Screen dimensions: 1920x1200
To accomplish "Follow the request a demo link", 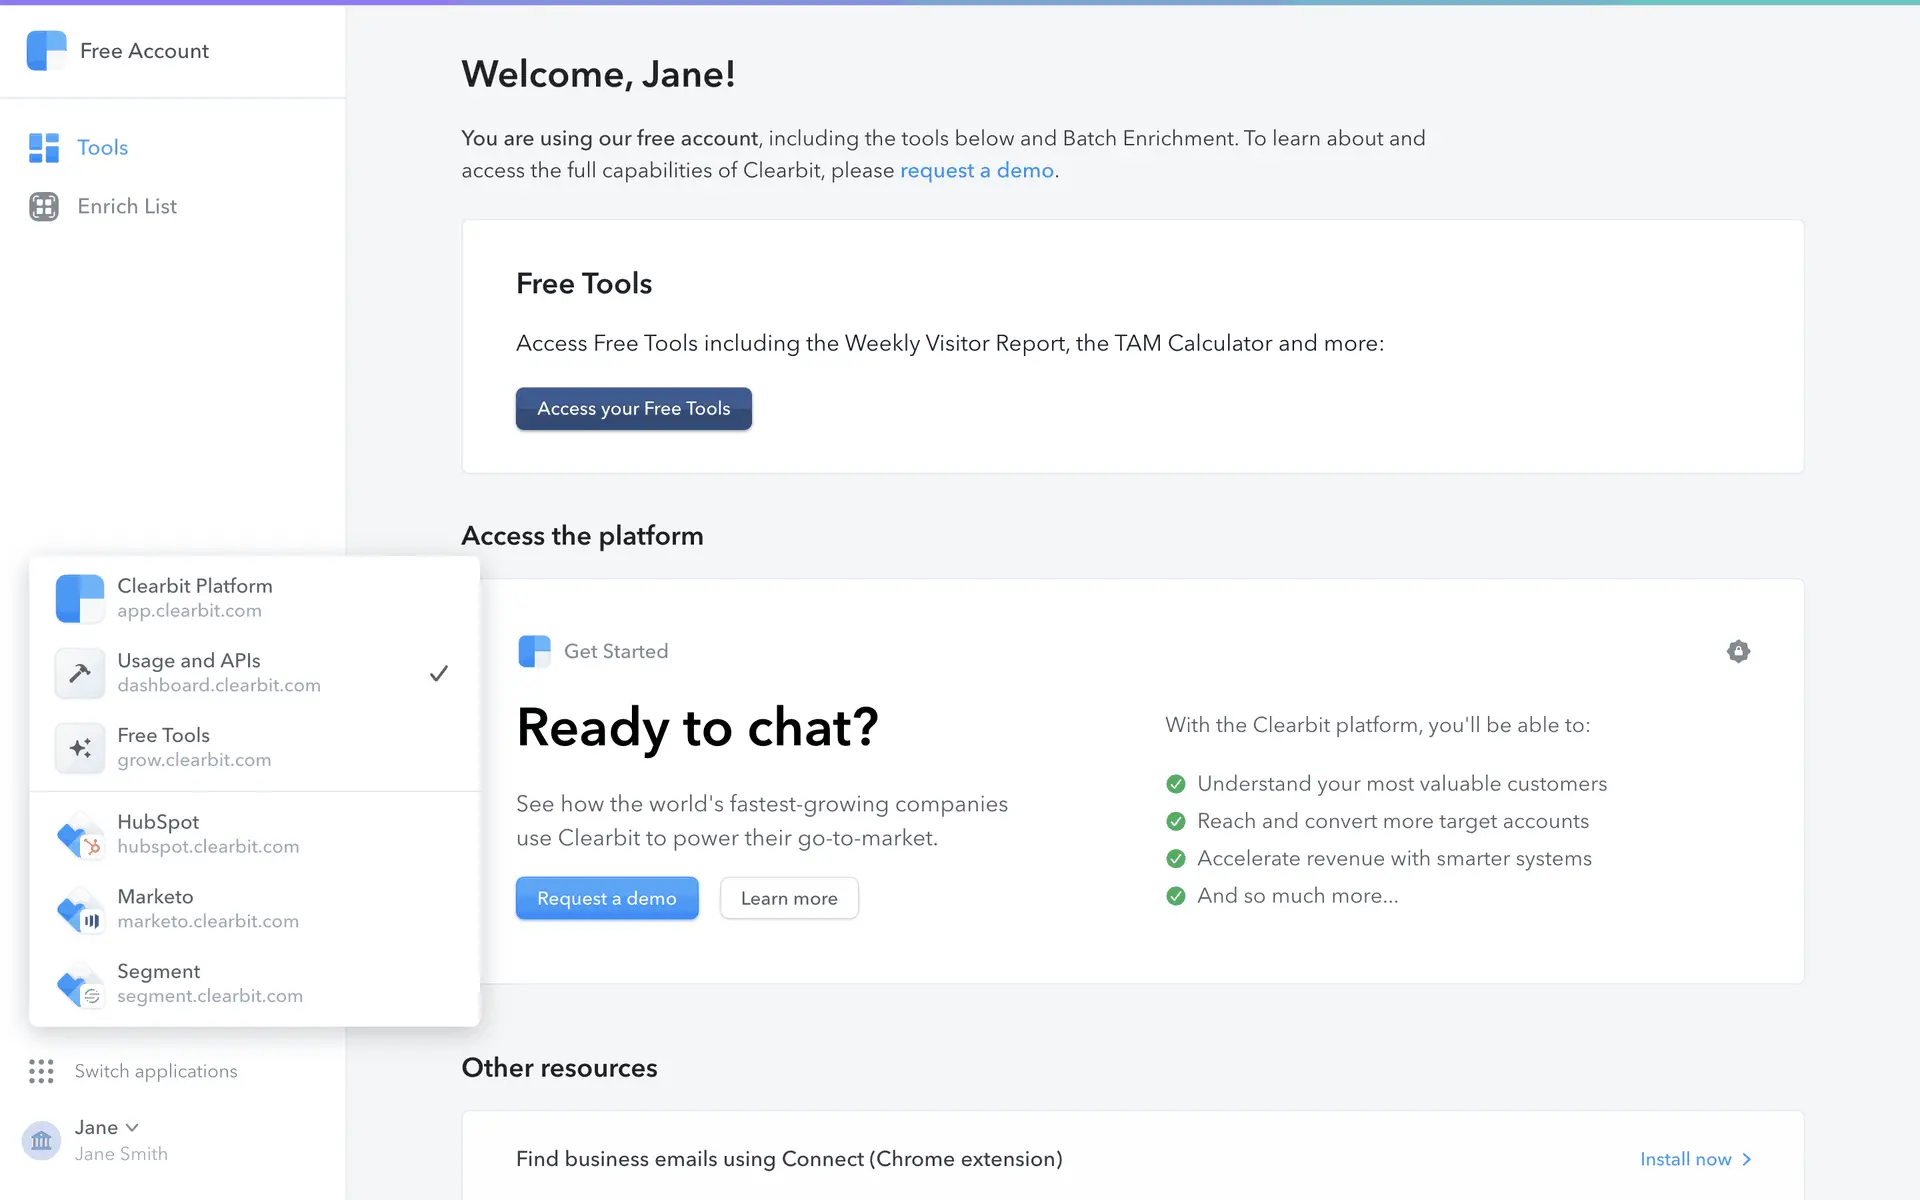I will 976,171.
